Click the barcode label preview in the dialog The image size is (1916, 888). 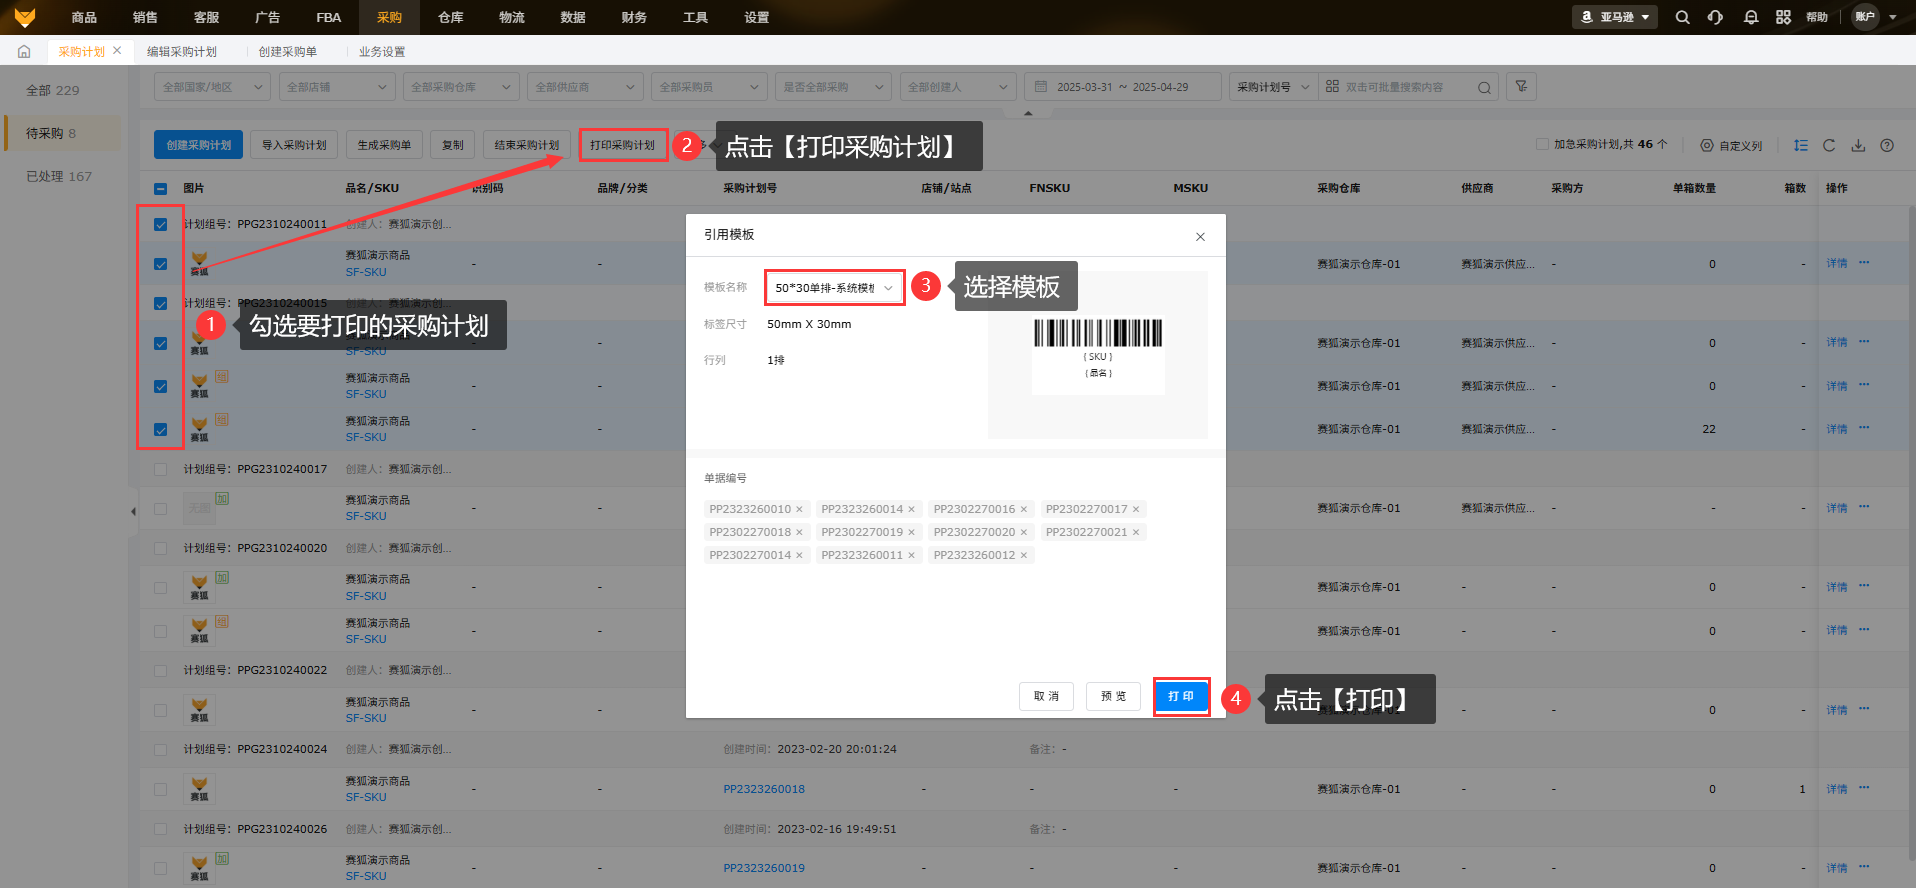1098,353
